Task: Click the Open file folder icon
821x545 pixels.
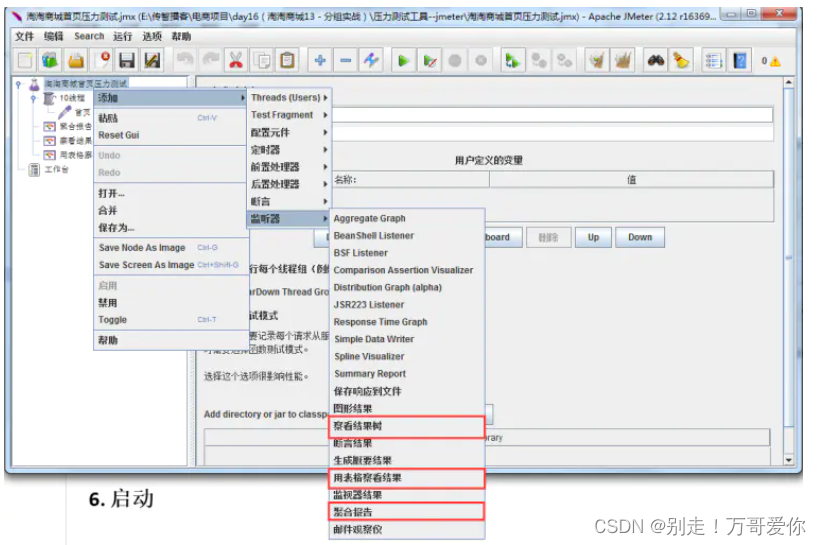Action: (76, 61)
